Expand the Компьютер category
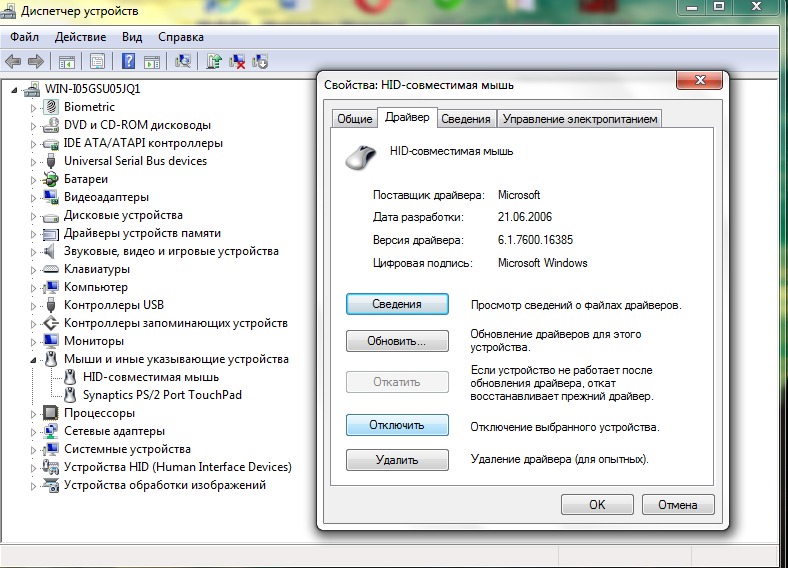This screenshot has height=568, width=788. pos(33,288)
